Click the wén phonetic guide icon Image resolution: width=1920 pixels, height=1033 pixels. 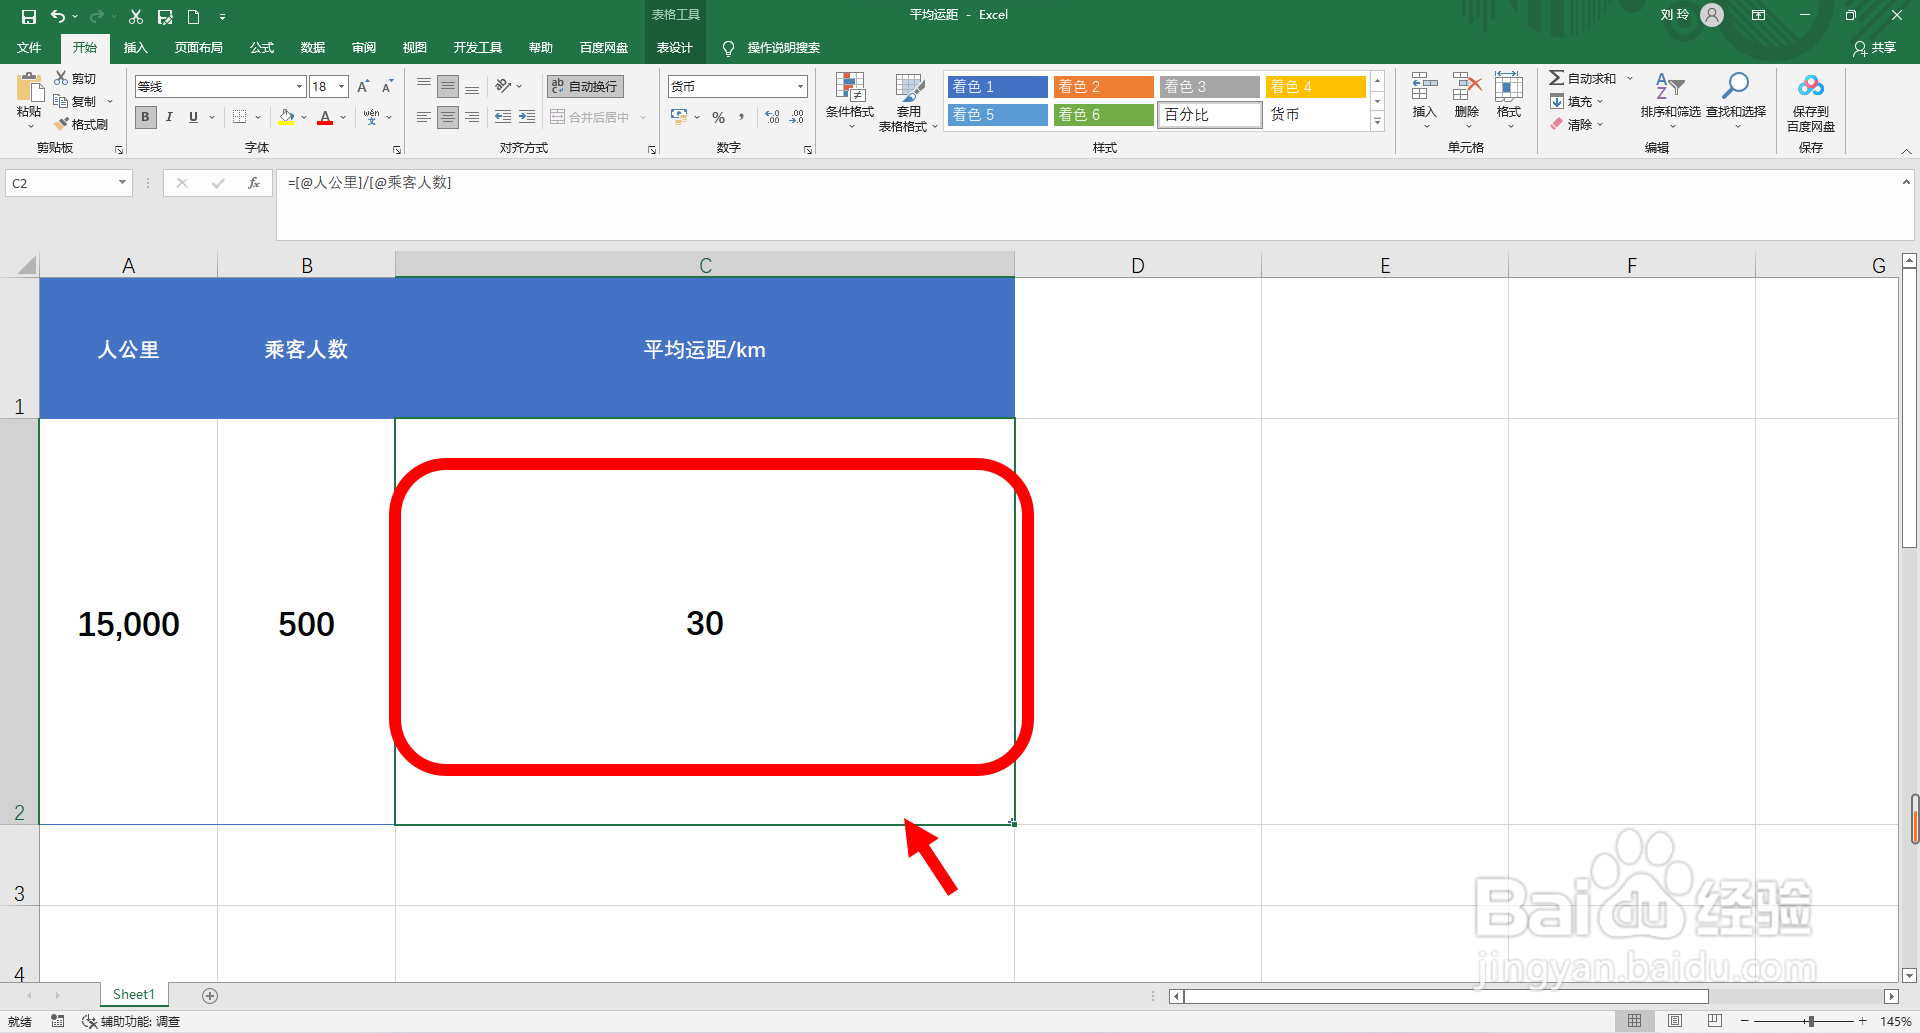[372, 117]
